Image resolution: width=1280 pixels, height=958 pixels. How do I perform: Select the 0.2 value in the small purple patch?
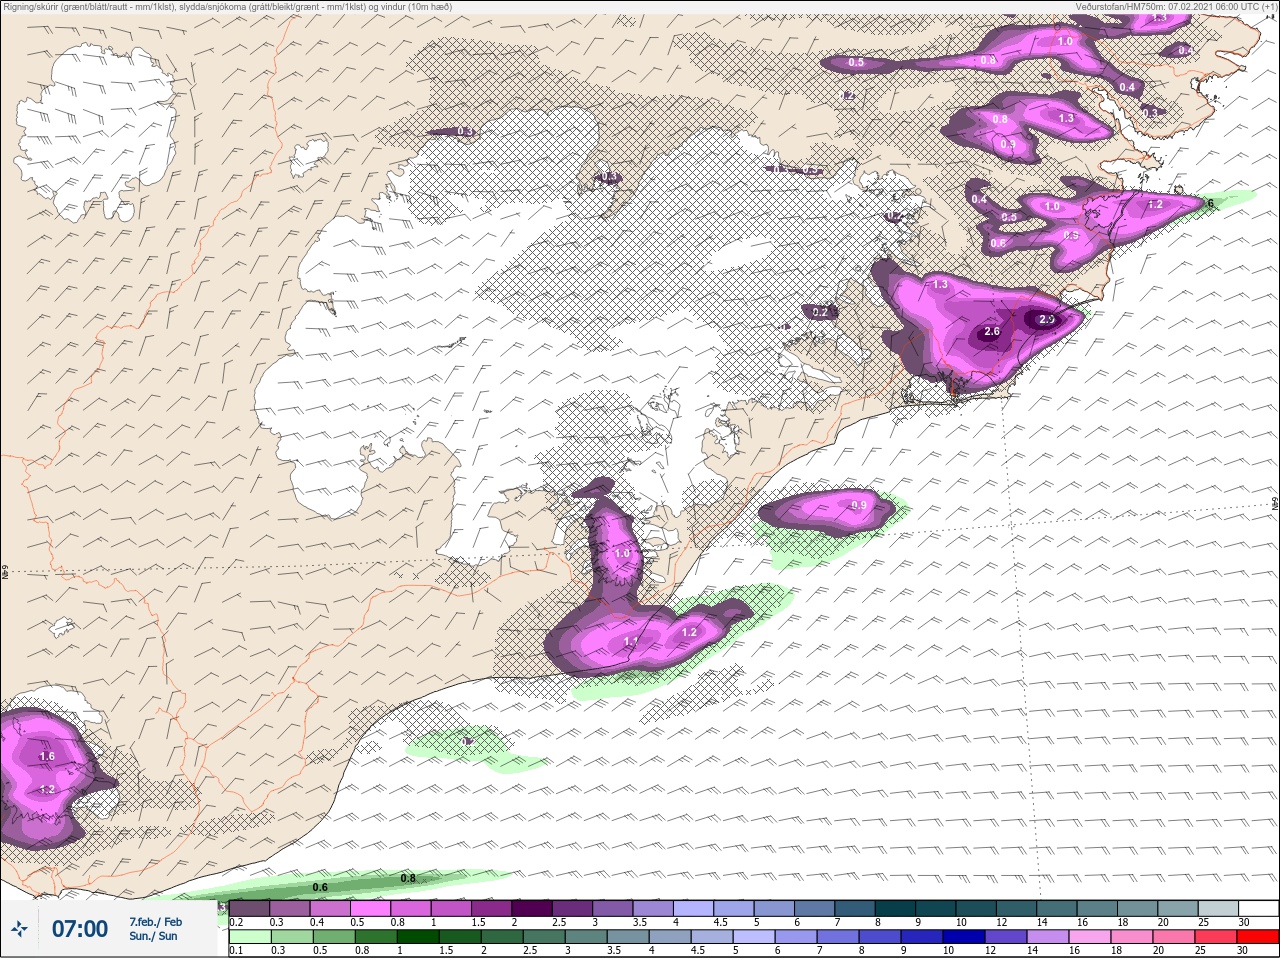click(820, 312)
